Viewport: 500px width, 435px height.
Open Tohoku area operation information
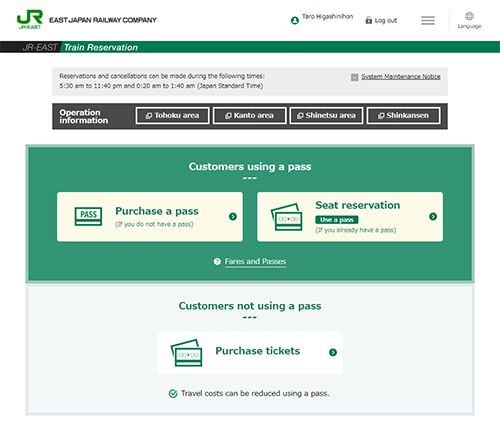point(172,116)
